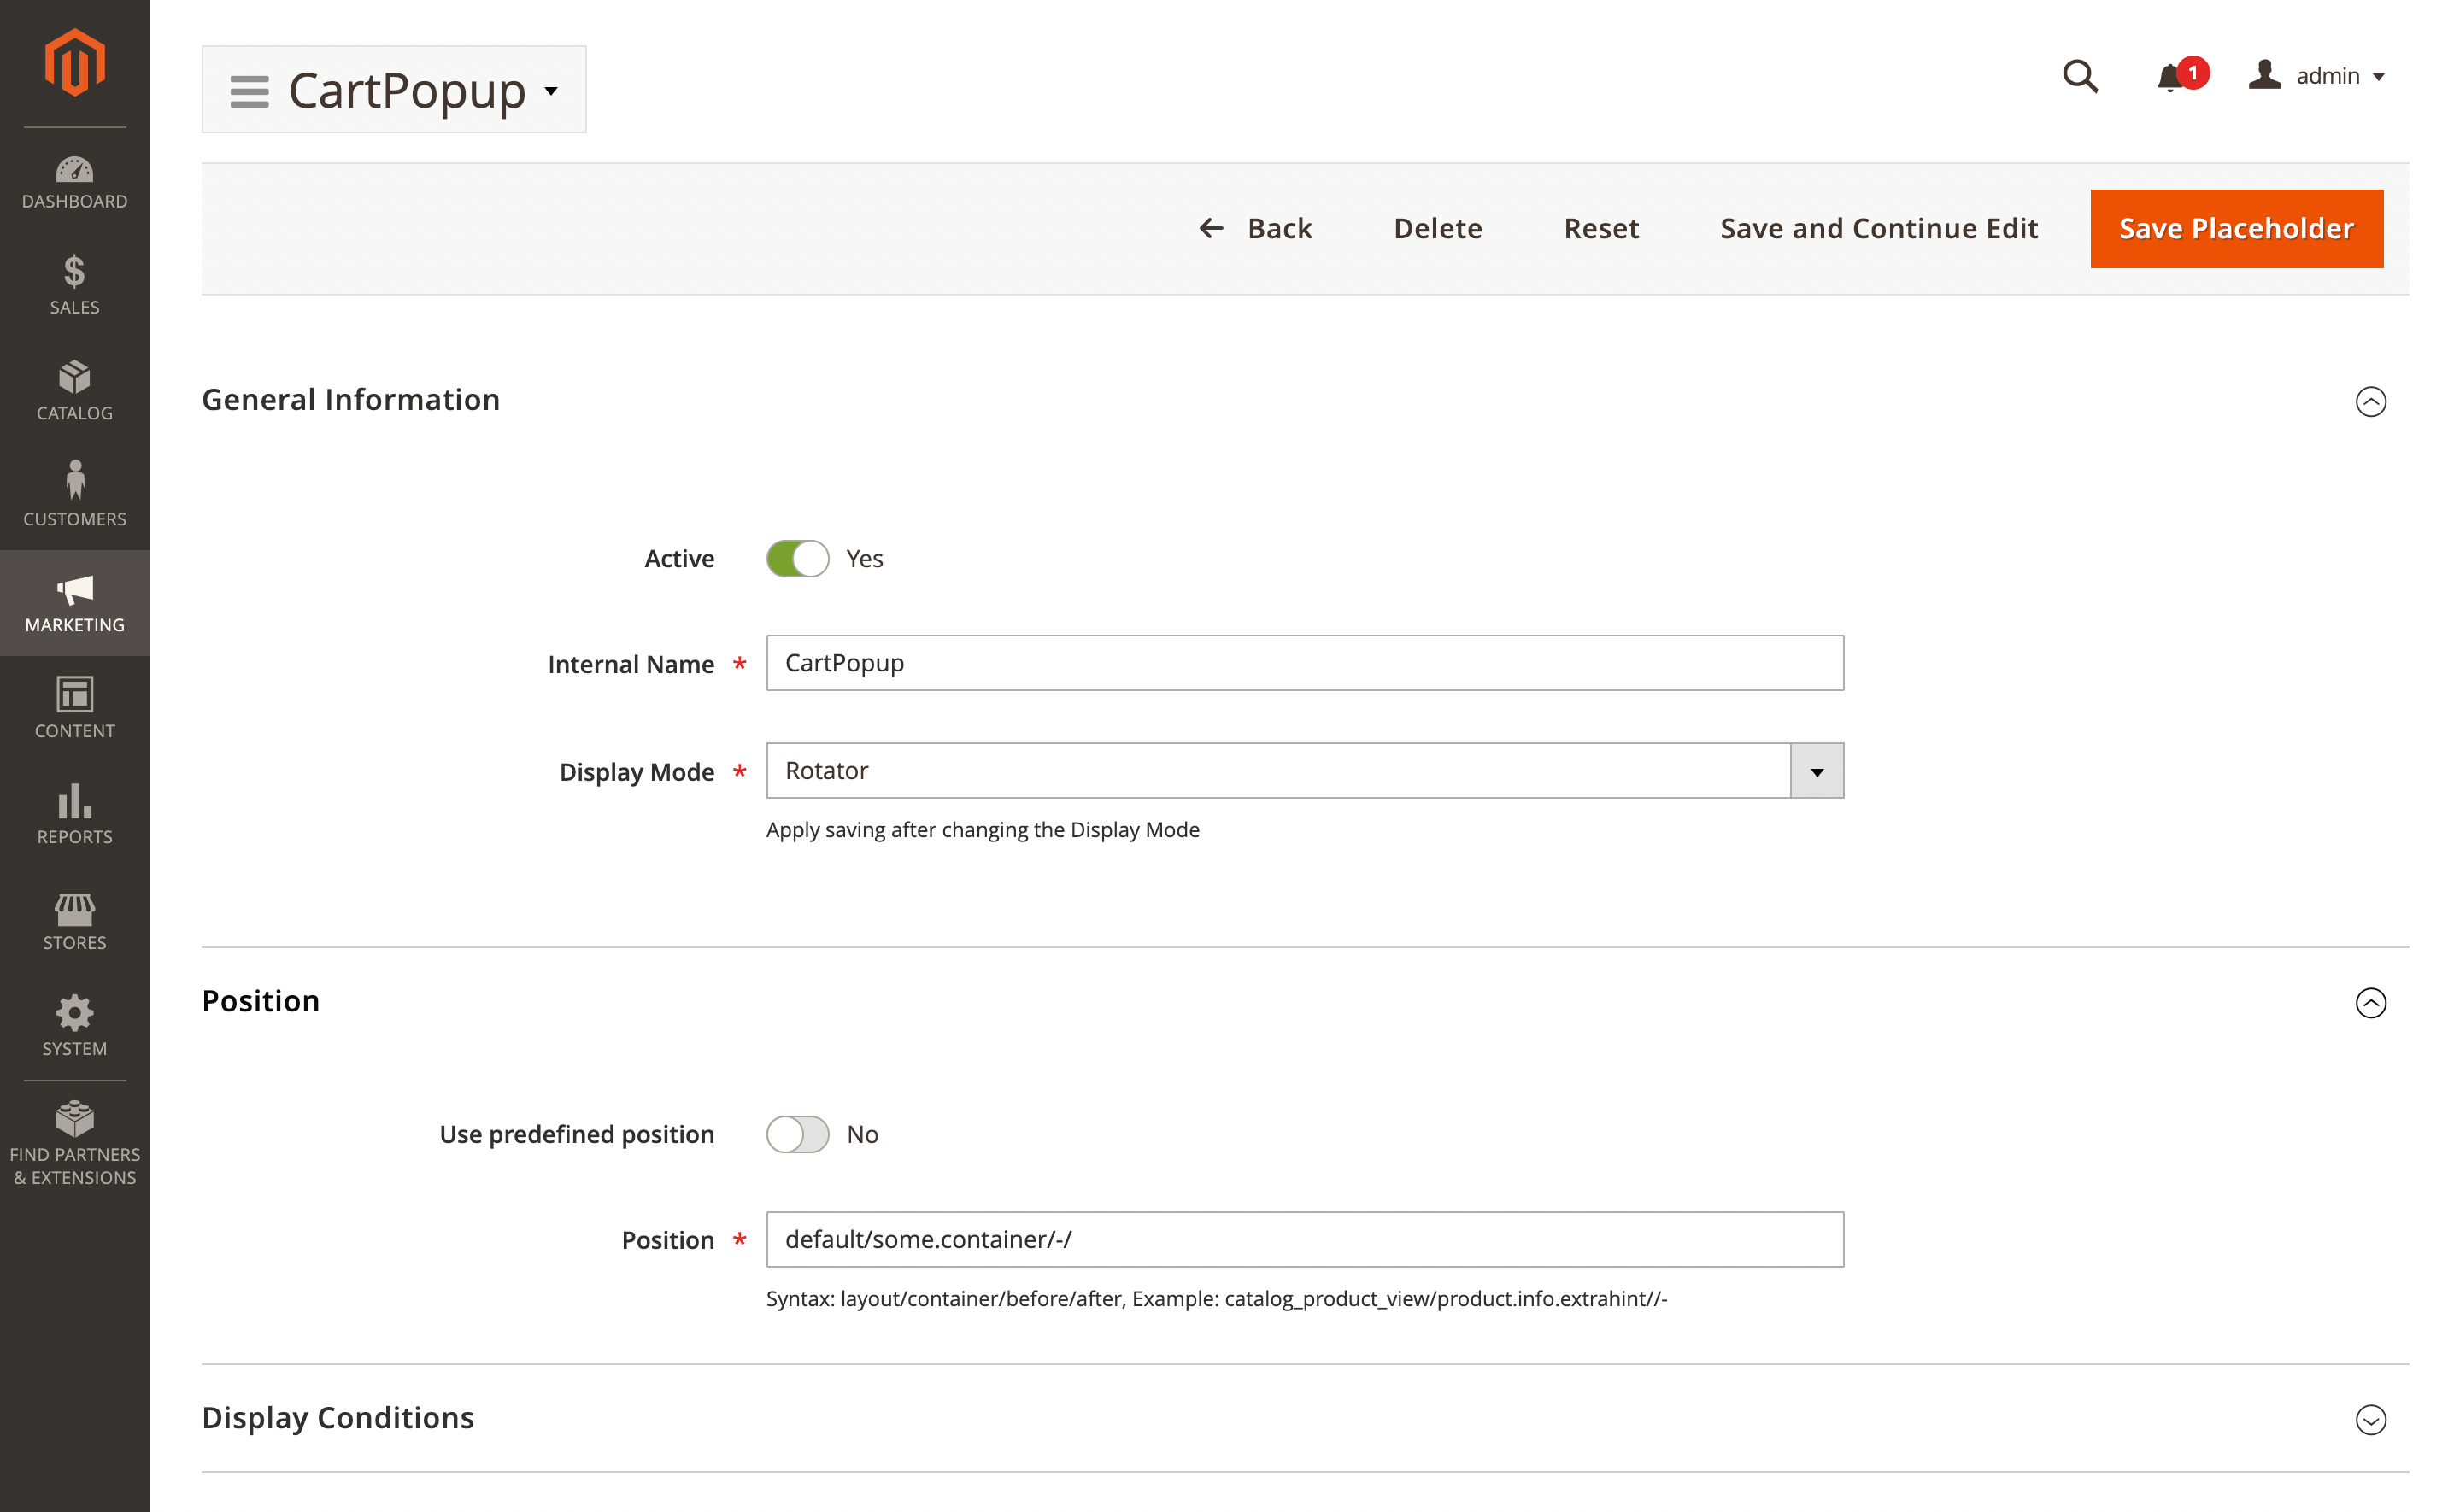Open the Content section
The image size is (2454, 1512).
tap(75, 708)
